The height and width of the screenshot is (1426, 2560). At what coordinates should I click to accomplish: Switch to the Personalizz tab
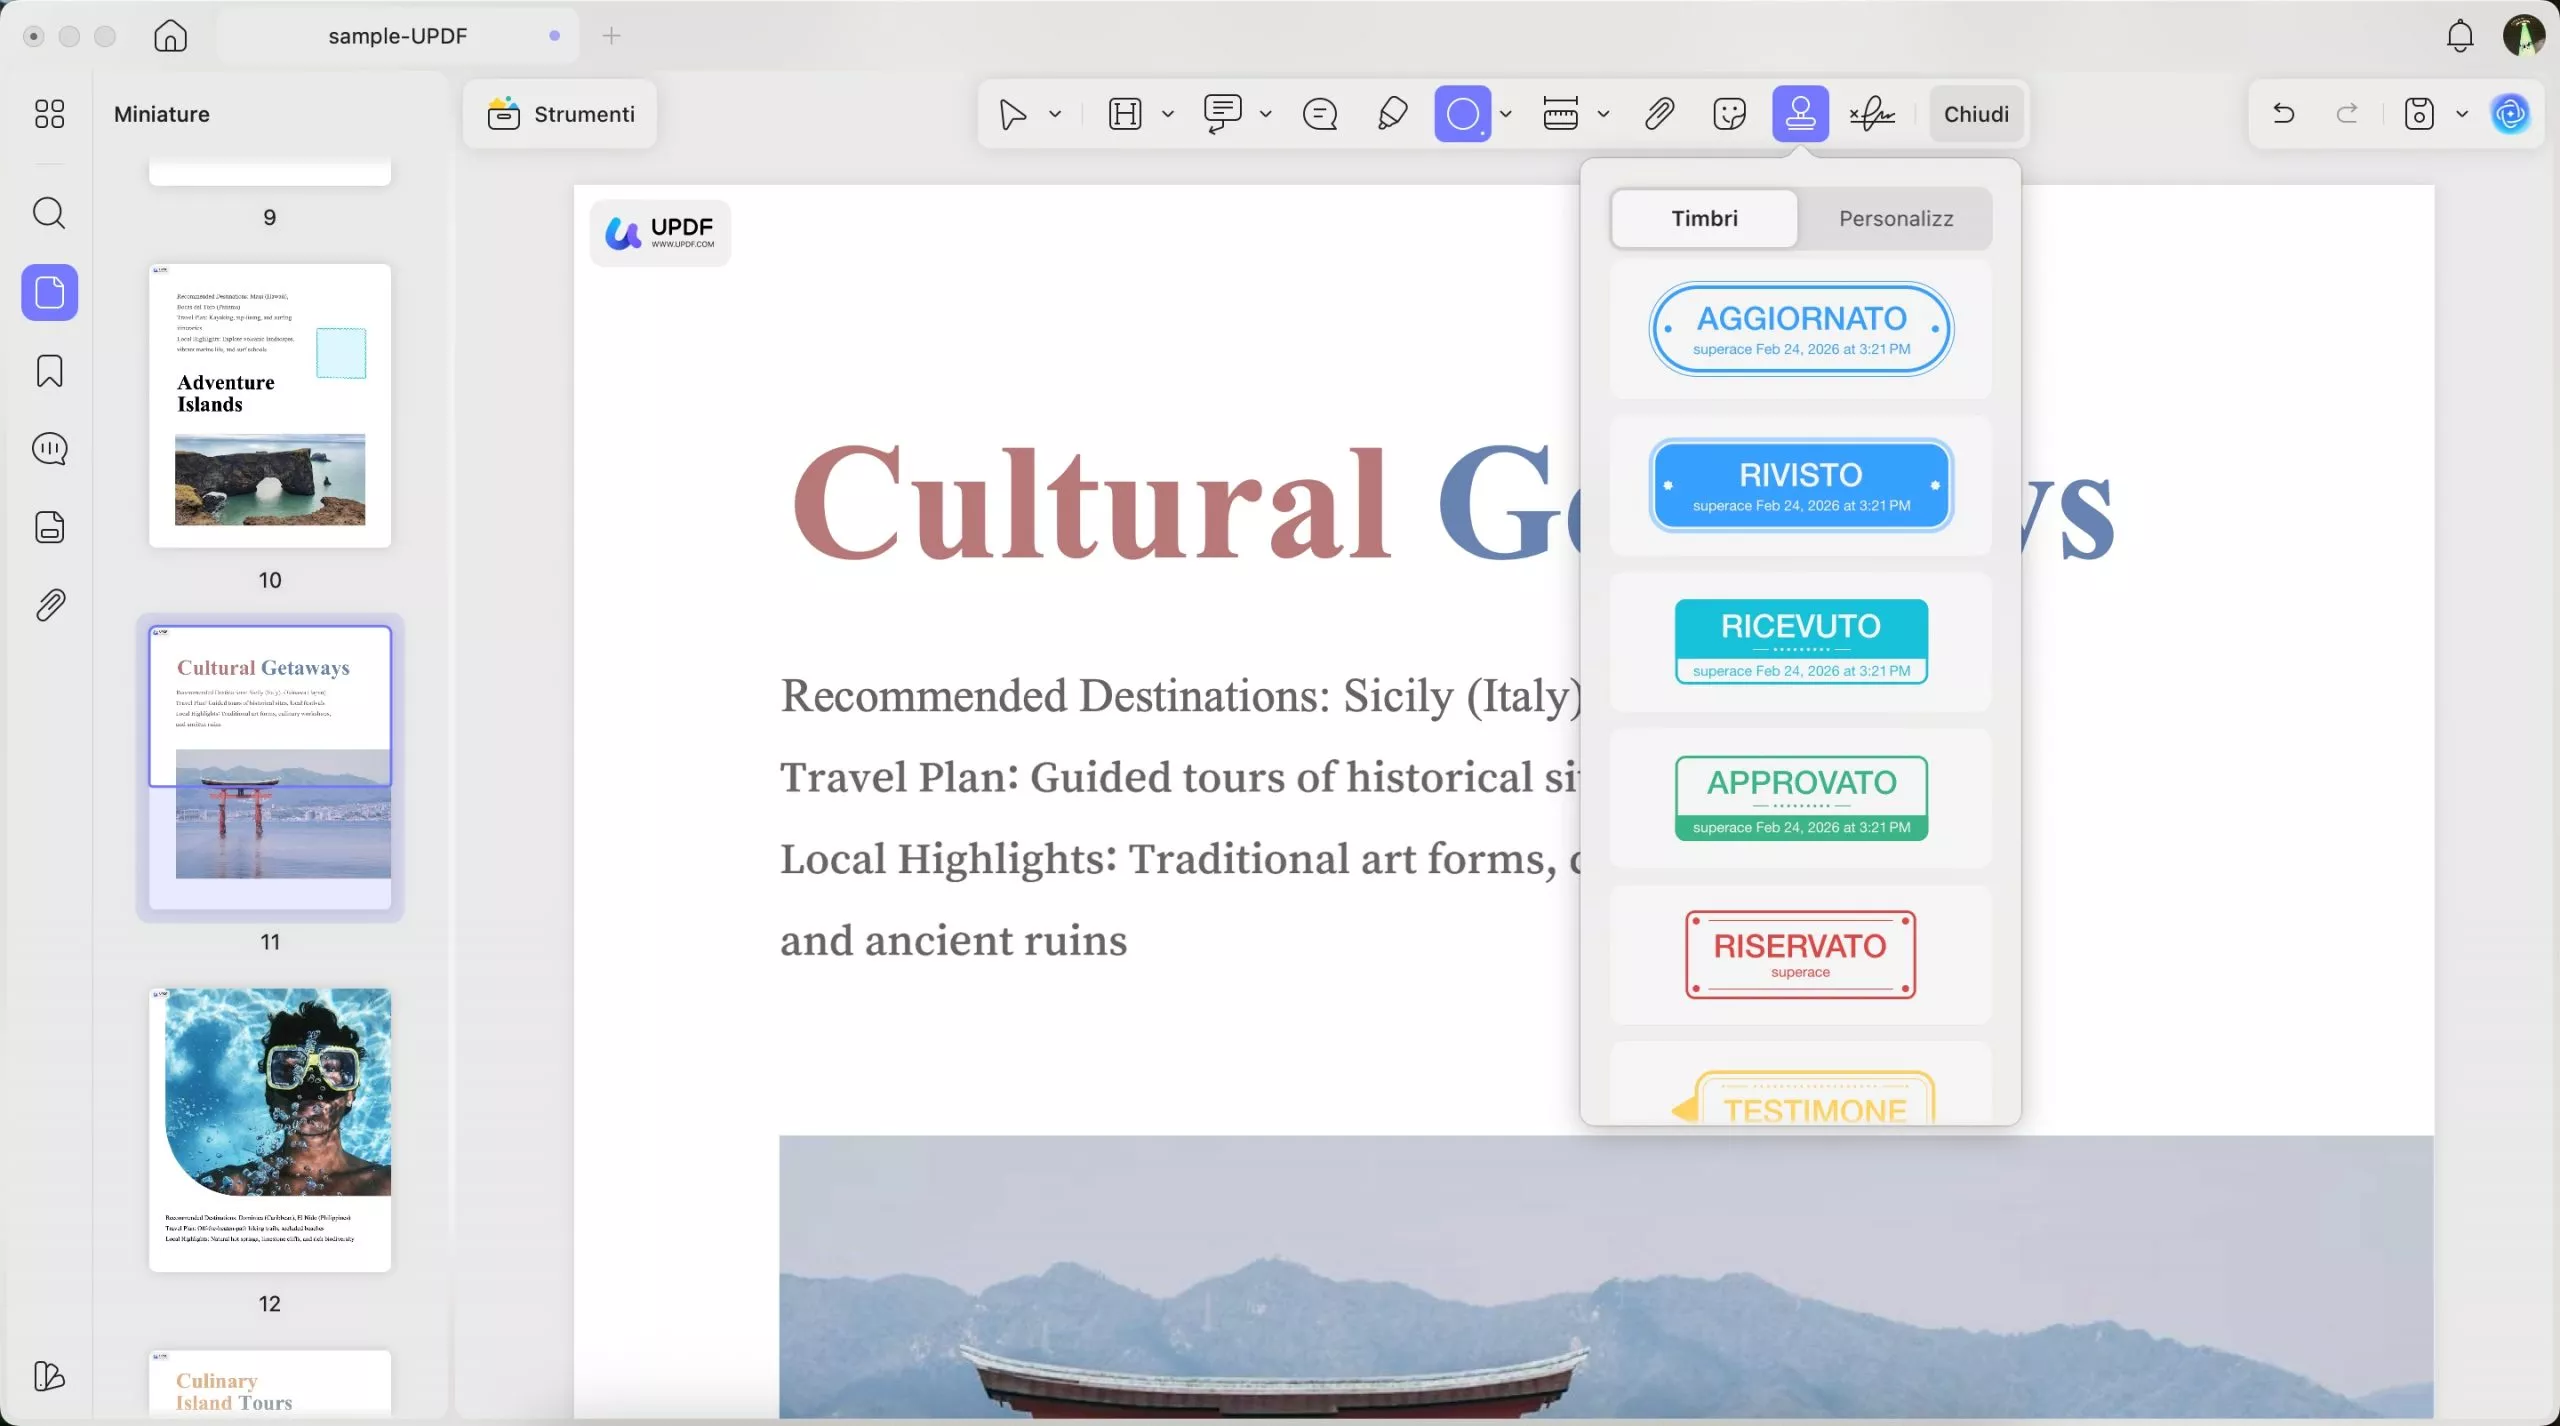1894,218
